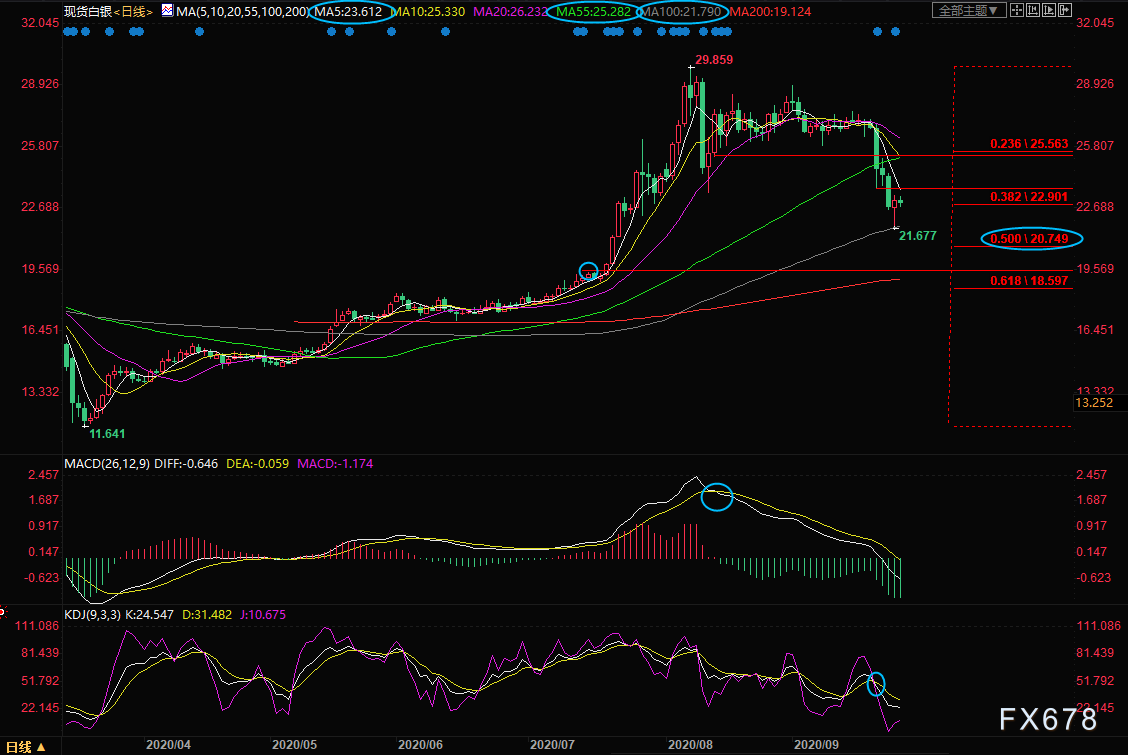
Task: Open the 全部主题 dropdown
Action: click(965, 11)
